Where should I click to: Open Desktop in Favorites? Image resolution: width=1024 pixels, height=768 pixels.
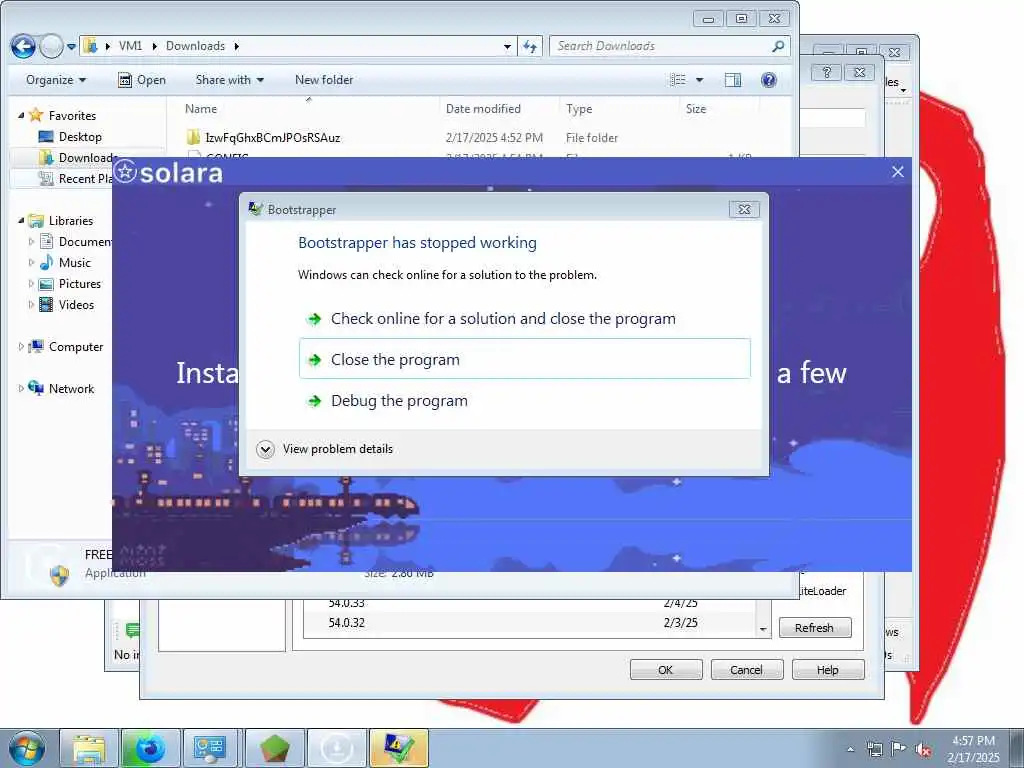pos(80,136)
